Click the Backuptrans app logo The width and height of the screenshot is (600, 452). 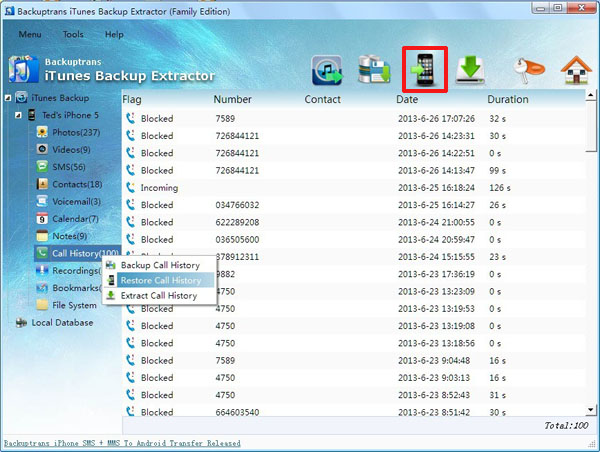[x=23, y=69]
